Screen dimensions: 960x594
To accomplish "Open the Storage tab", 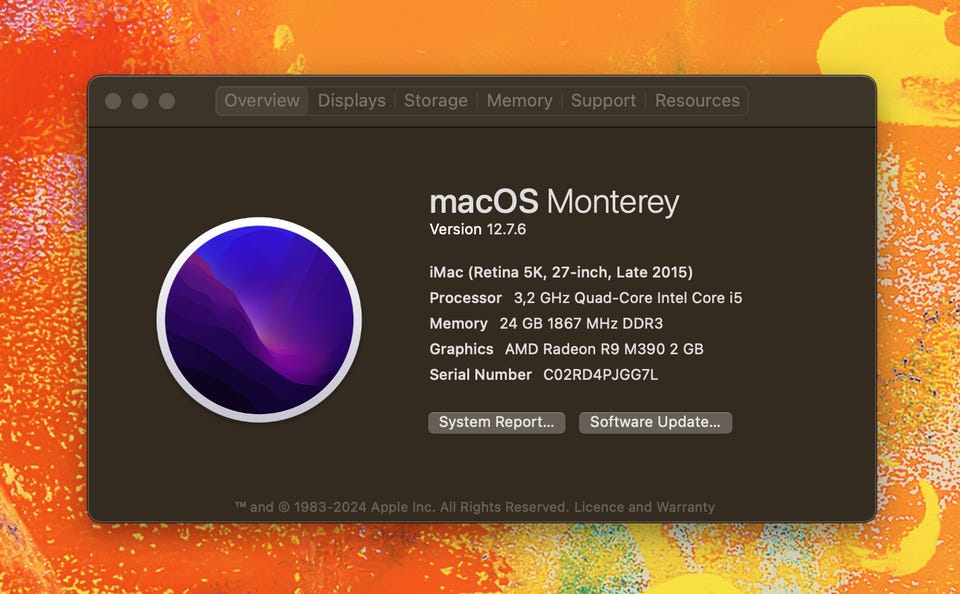I will click(435, 101).
